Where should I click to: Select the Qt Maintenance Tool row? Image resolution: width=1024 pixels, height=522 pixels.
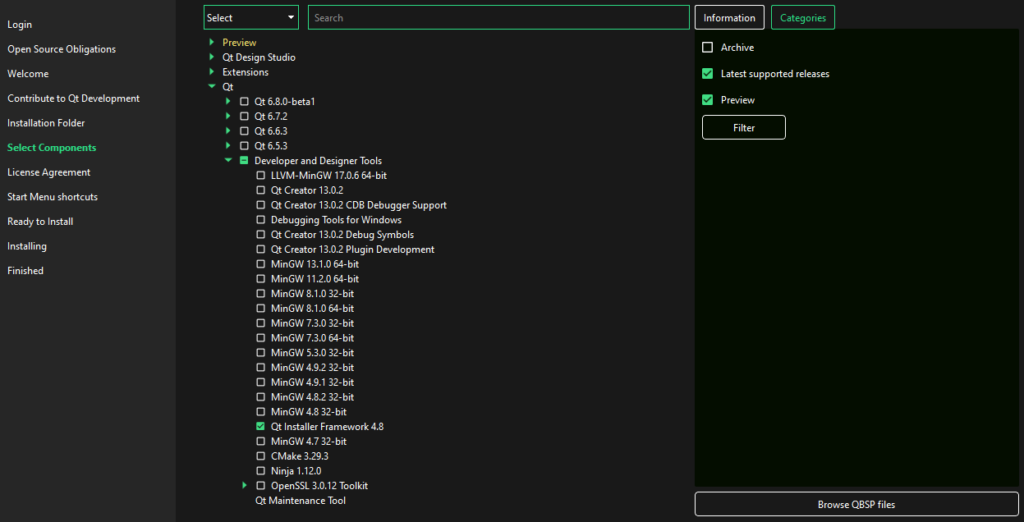300,500
